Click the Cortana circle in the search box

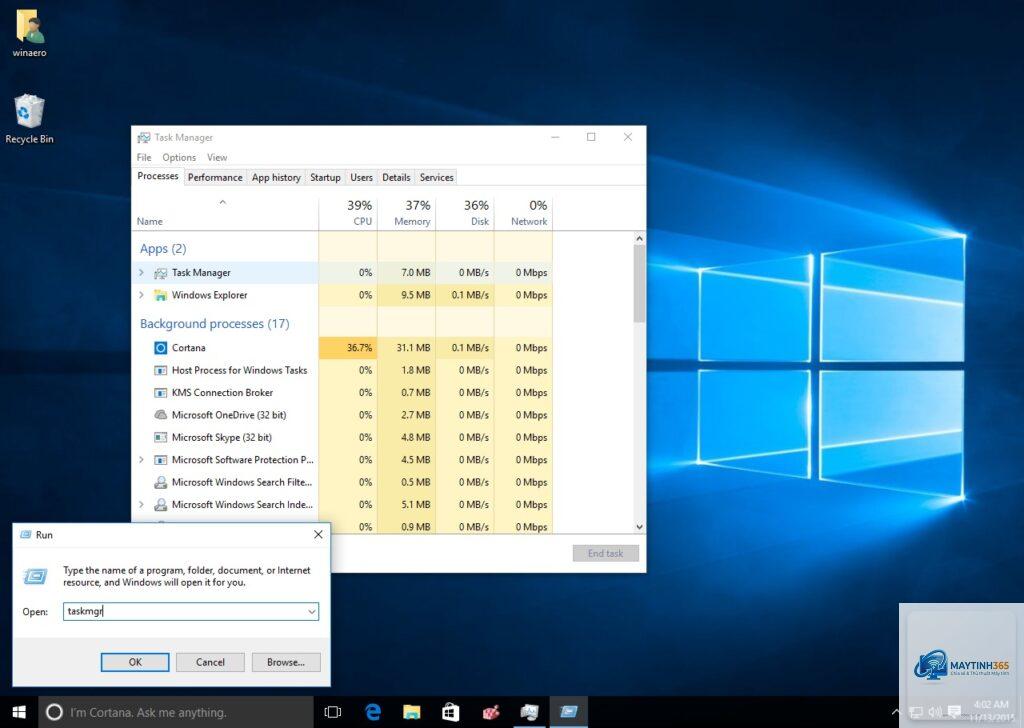tap(54, 712)
